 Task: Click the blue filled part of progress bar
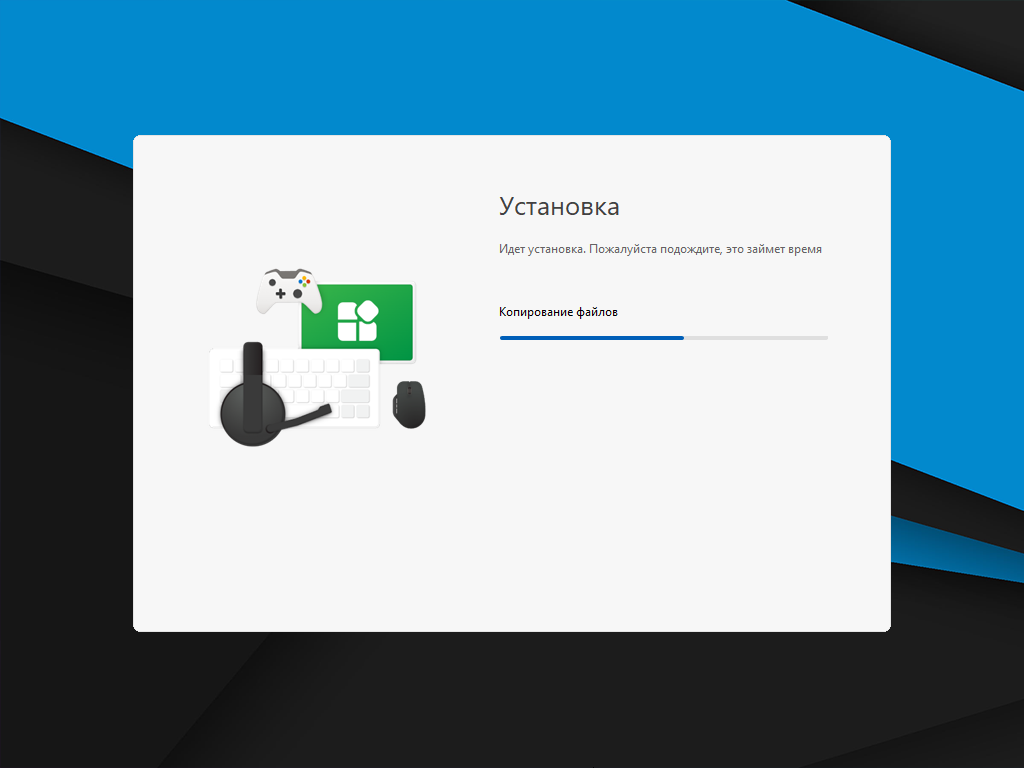pos(590,338)
